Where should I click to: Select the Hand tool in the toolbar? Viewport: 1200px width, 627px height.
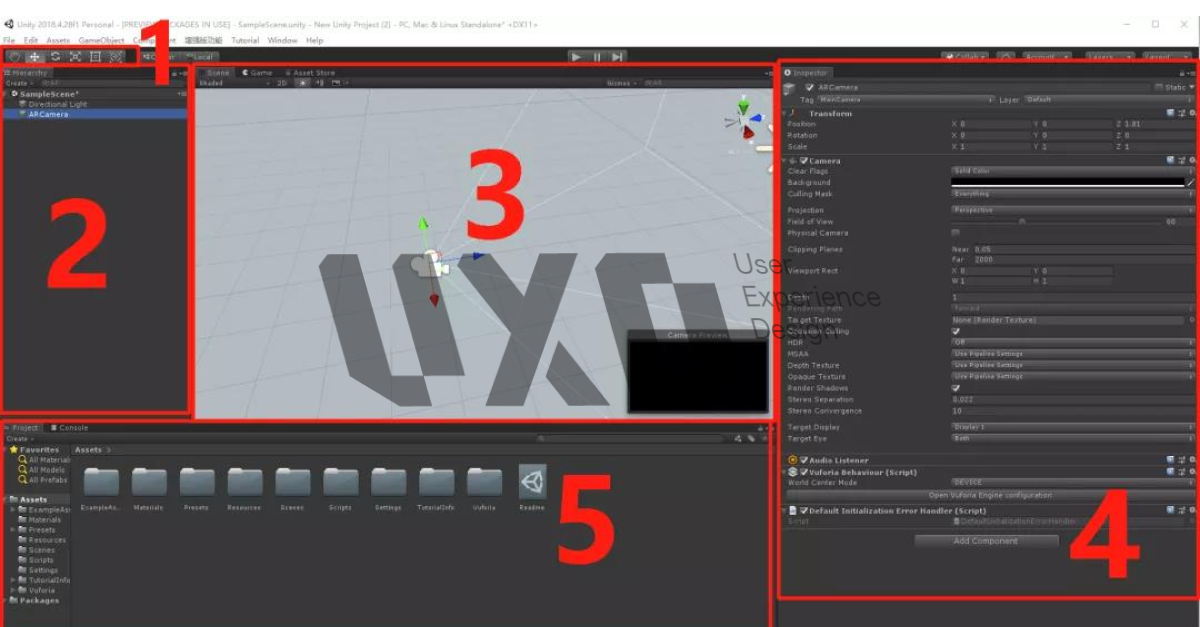[15, 57]
